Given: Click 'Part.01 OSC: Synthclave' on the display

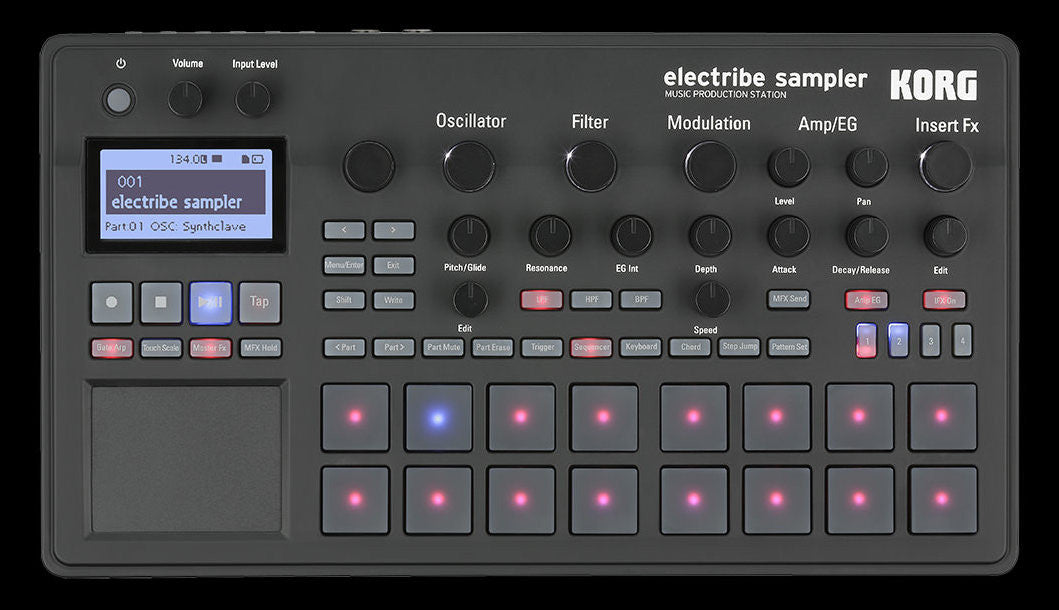Looking at the screenshot, I should coord(176,226).
